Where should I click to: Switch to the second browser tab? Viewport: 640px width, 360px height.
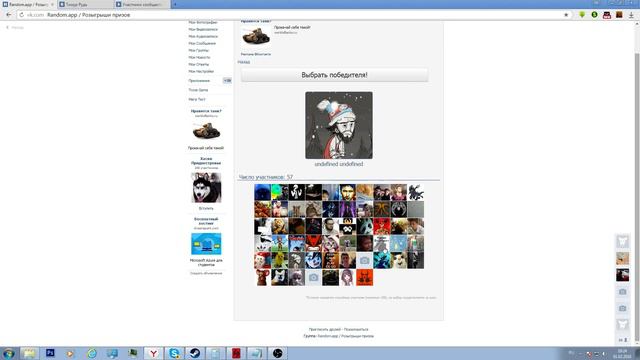[x=85, y=4]
